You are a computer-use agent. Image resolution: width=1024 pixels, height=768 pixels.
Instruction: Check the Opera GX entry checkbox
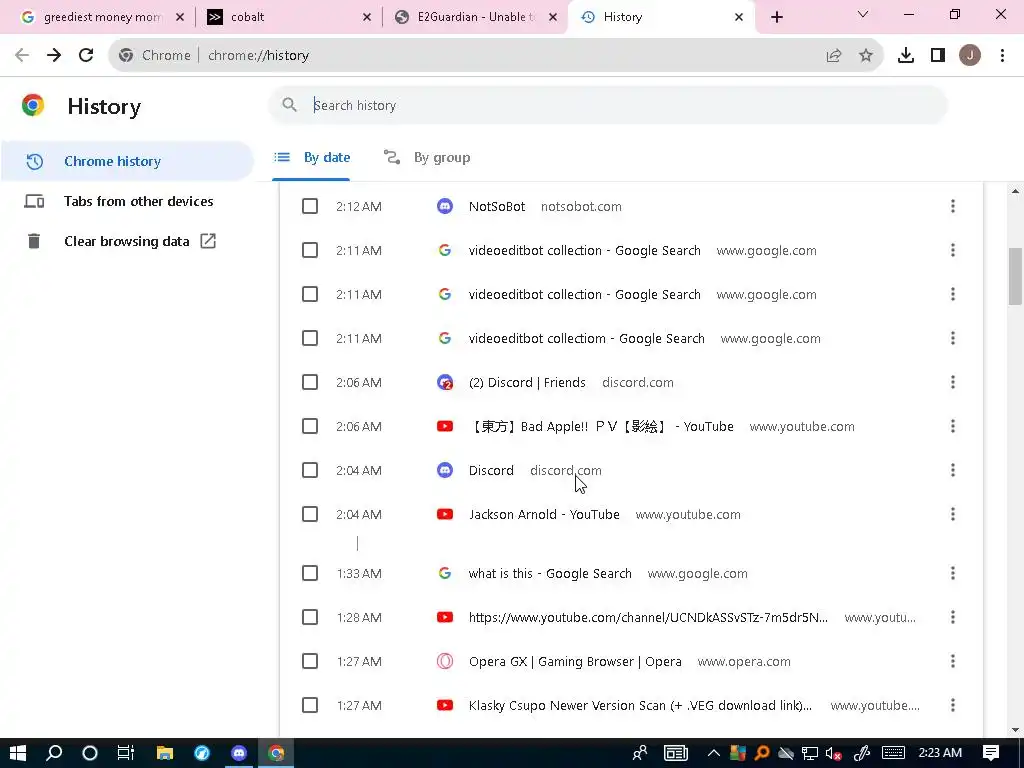(310, 661)
